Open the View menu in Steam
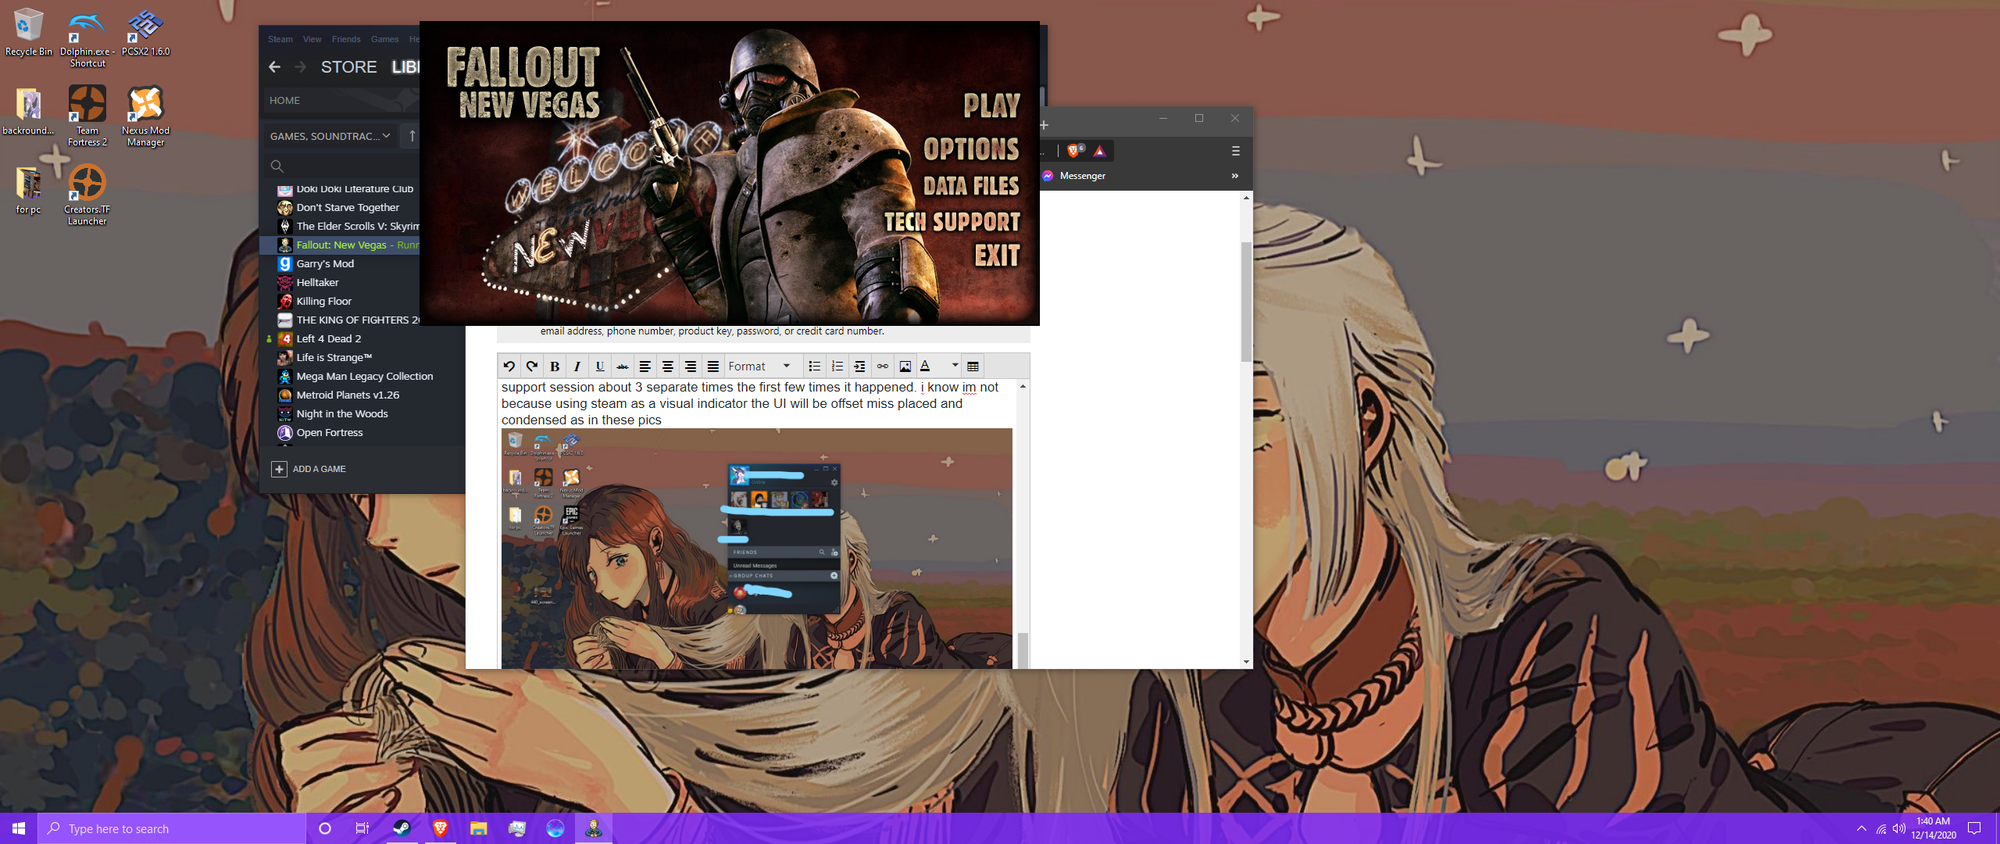Image resolution: width=2000 pixels, height=844 pixels. (x=312, y=39)
